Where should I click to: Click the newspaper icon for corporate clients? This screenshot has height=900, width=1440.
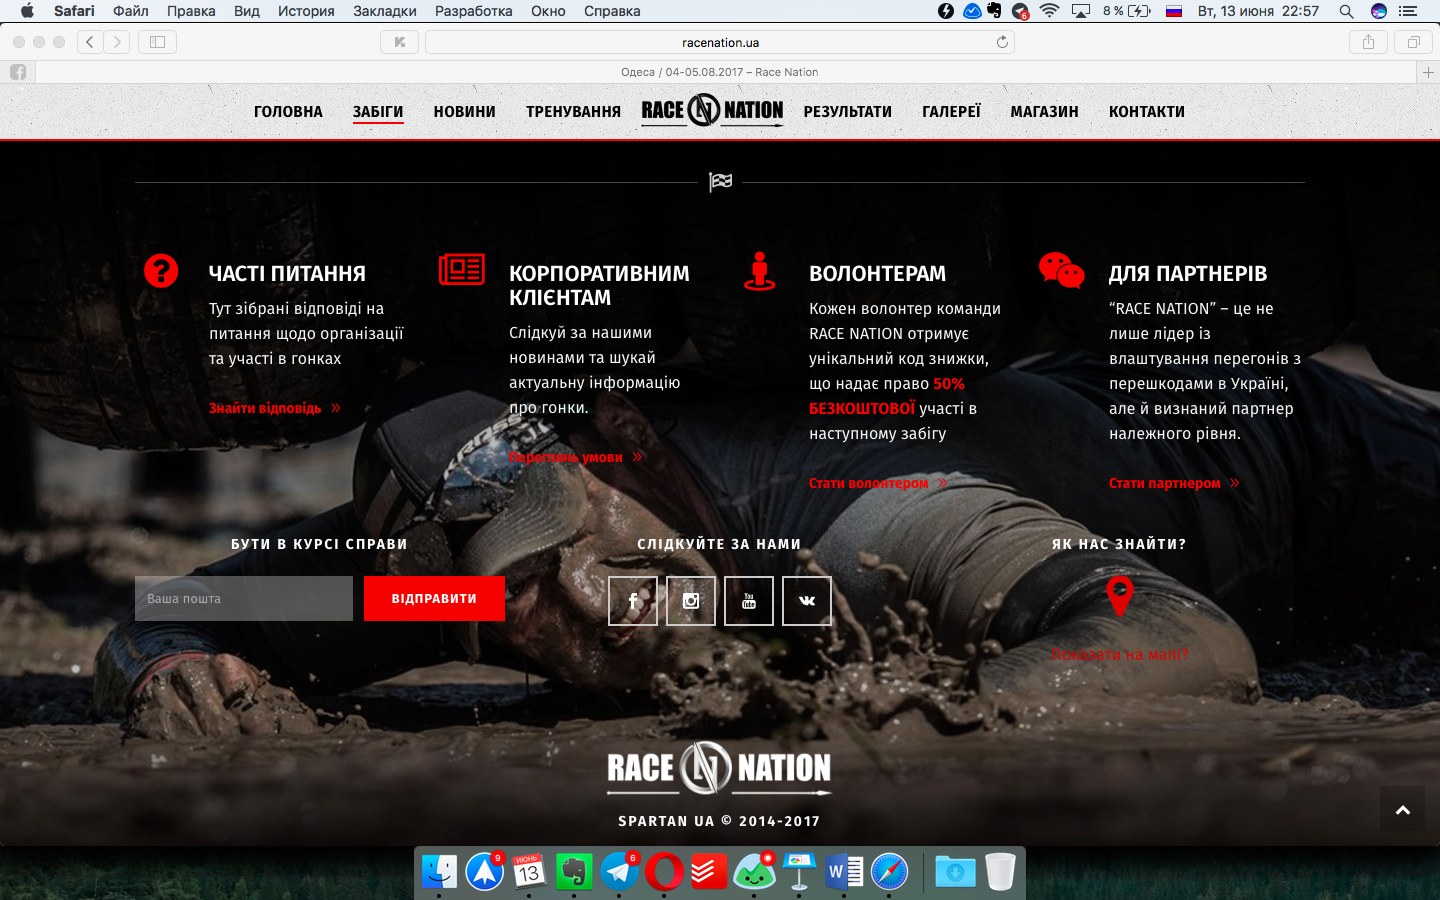pyautogui.click(x=462, y=269)
